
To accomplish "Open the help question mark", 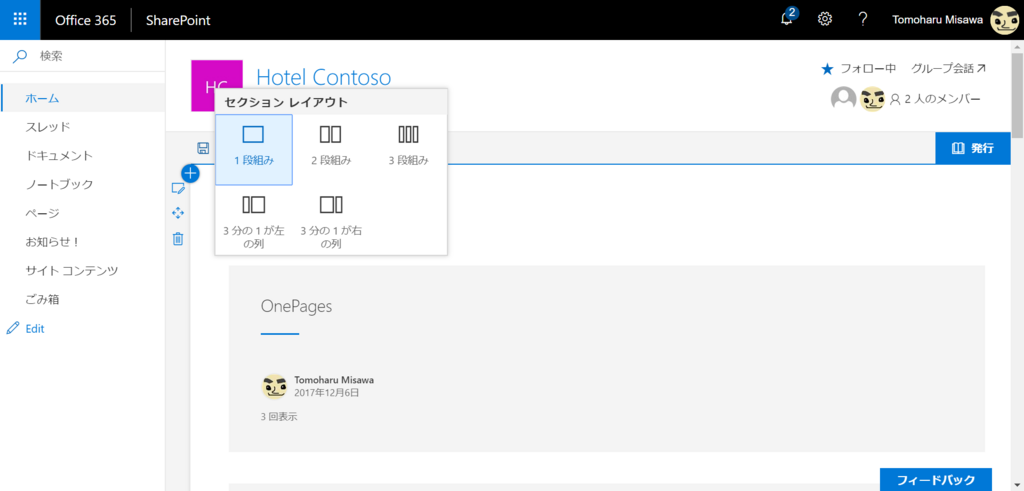I will coord(863,20).
